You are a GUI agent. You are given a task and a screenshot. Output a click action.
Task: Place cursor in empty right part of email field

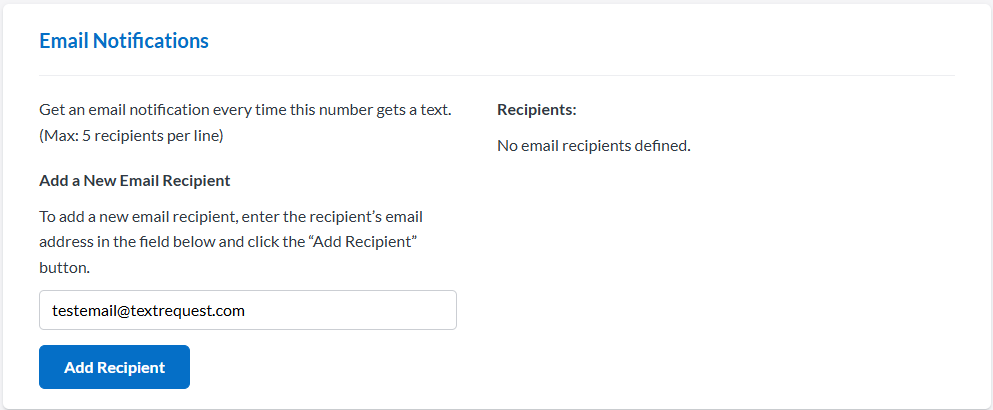point(380,310)
